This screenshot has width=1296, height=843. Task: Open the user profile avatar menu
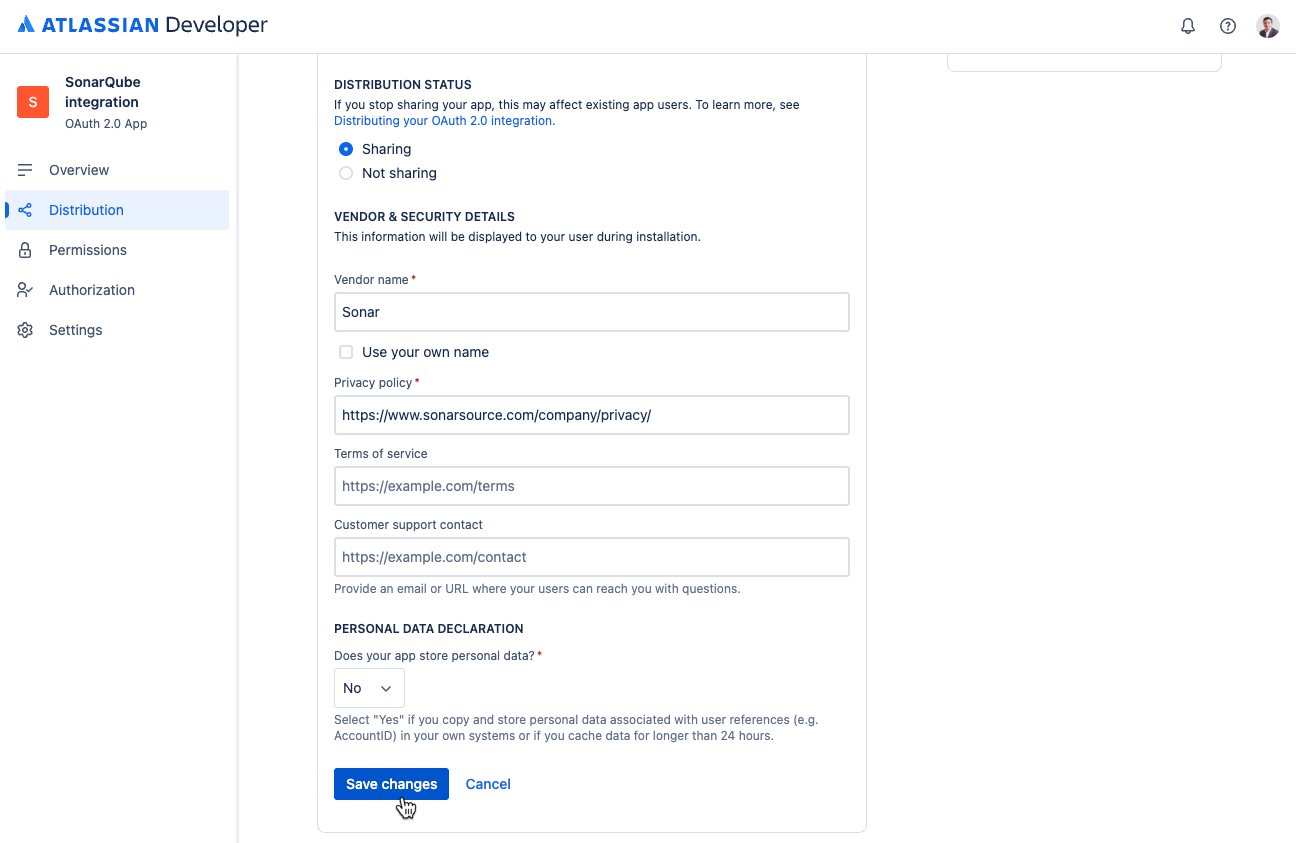1267,26
